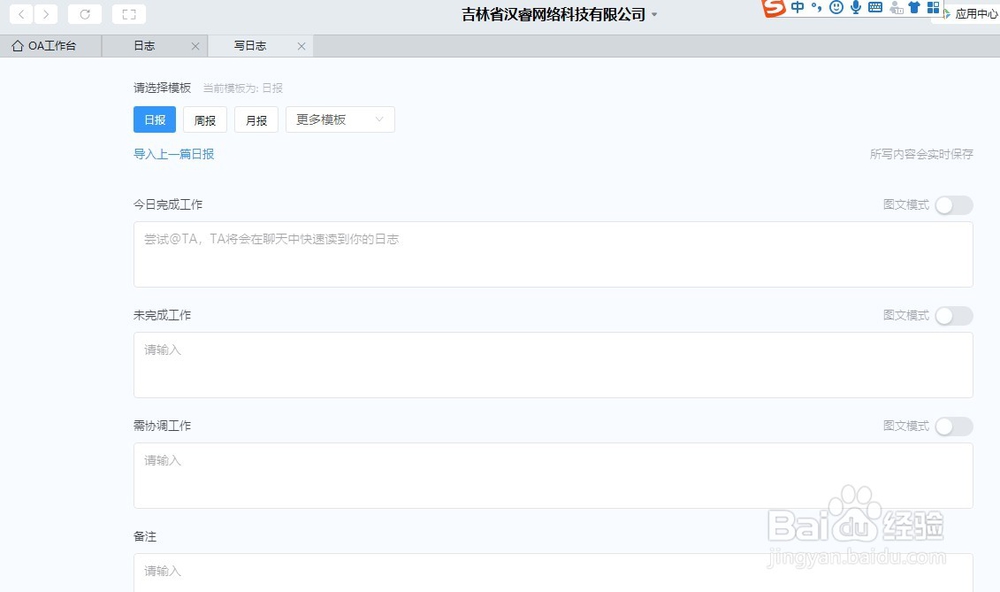Select the 日报 template
Screen dimensions: 1000x592
click(154, 120)
